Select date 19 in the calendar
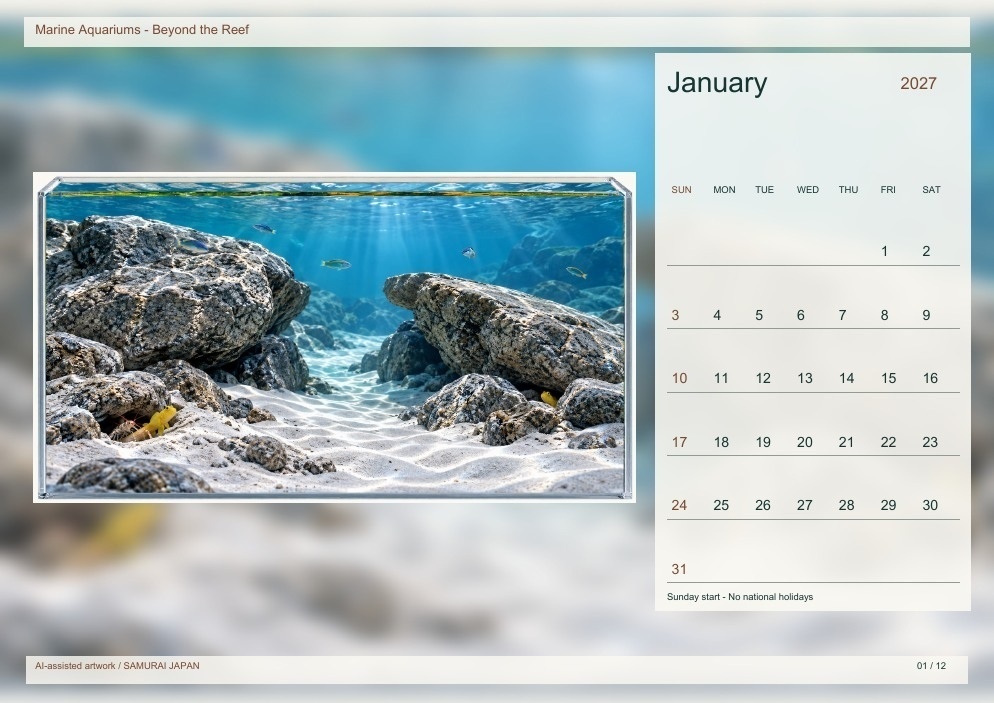This screenshot has width=994, height=703. pos(763,442)
